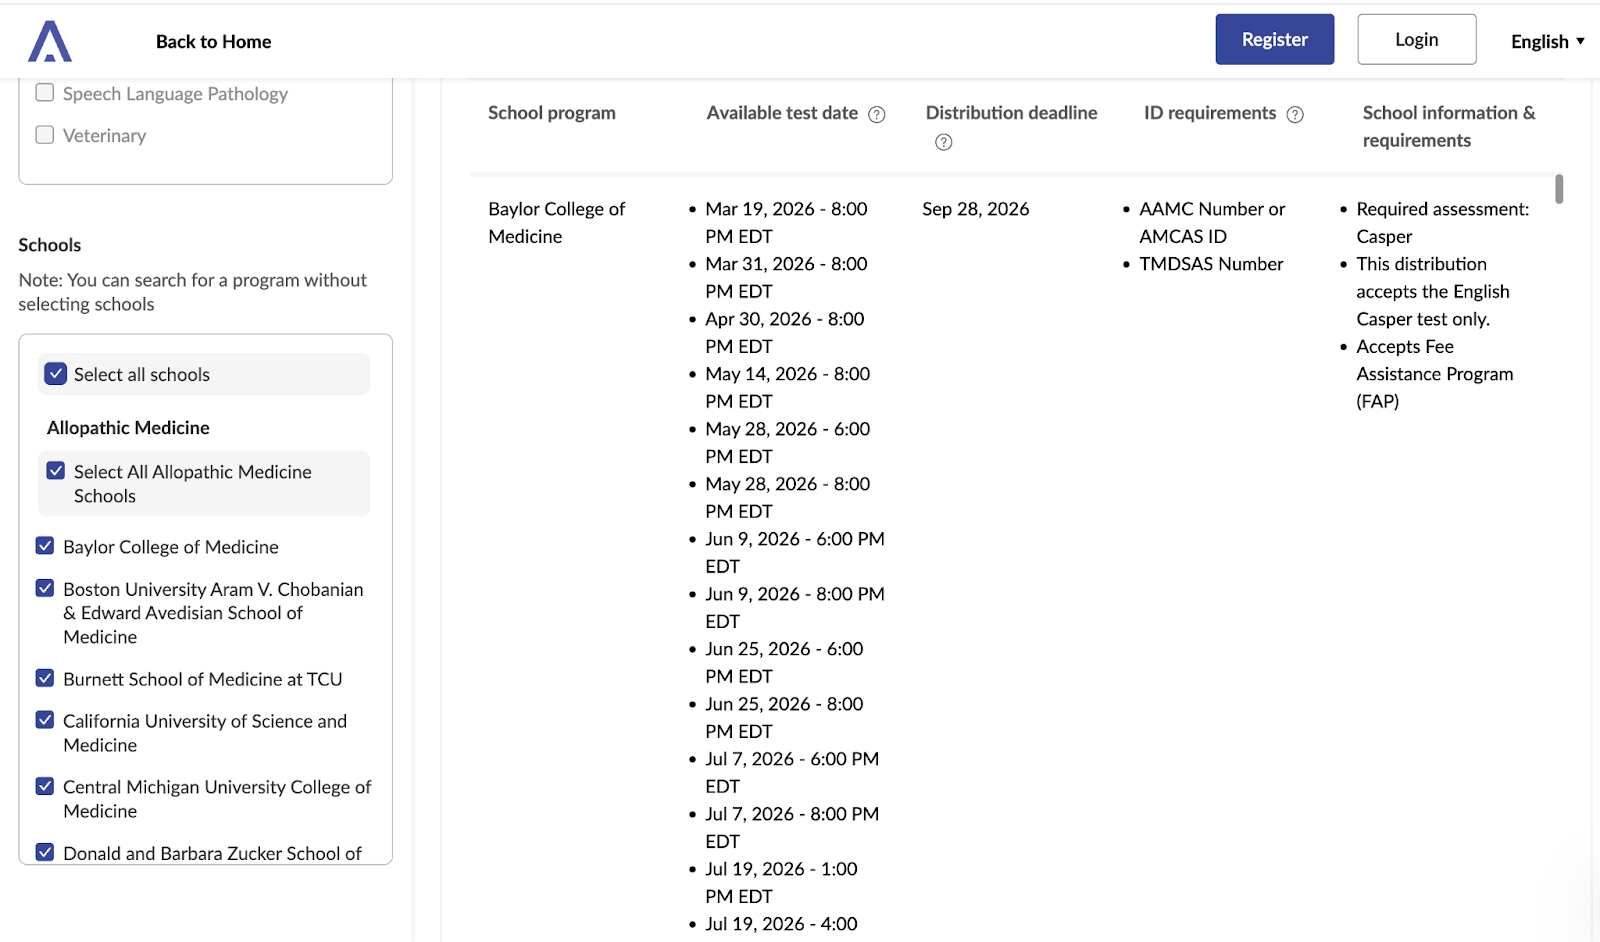This screenshot has width=1600, height=942.
Task: Deselect Baylor College of Medicine
Action: pos(44,546)
